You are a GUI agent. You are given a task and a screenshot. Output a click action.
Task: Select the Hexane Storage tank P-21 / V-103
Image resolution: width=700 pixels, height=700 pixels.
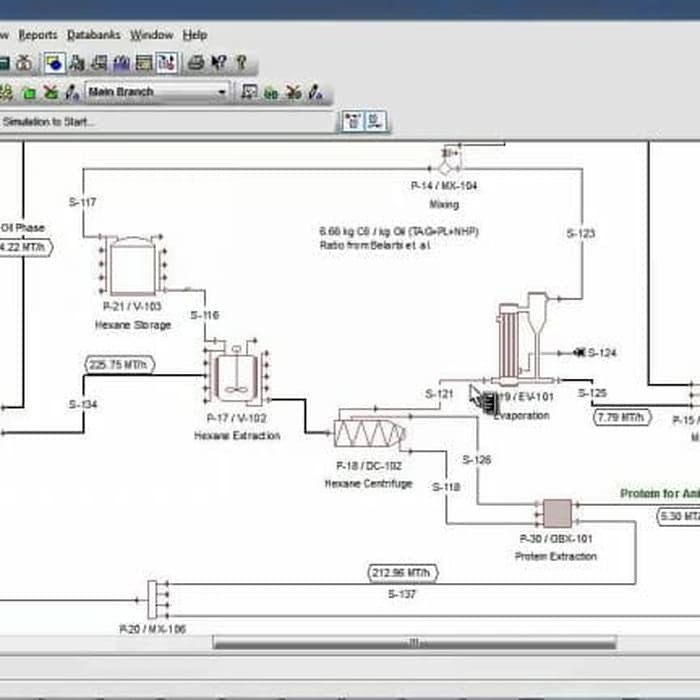click(x=133, y=265)
